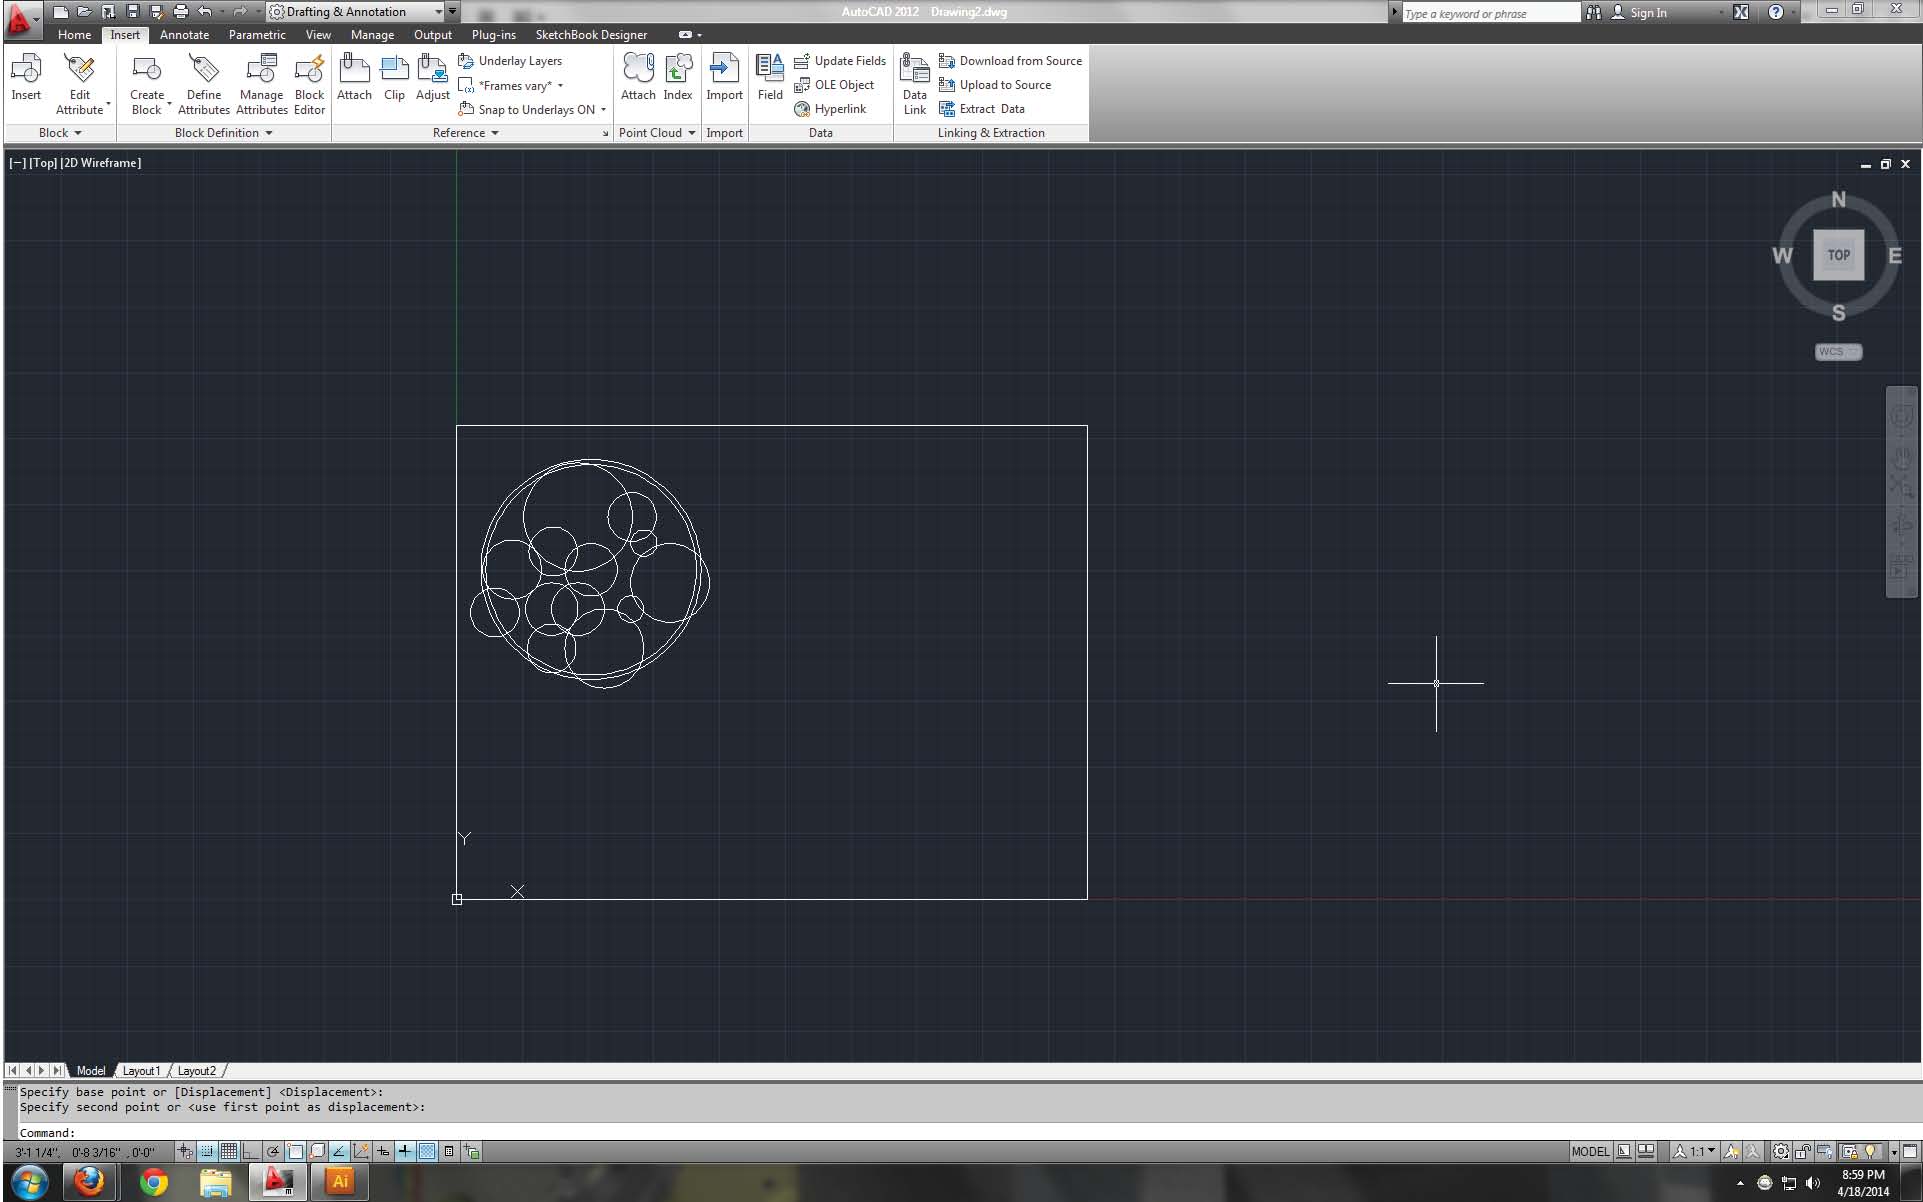Switch to the Annotate ribbon tab
The height and width of the screenshot is (1202, 1923).
184,34
